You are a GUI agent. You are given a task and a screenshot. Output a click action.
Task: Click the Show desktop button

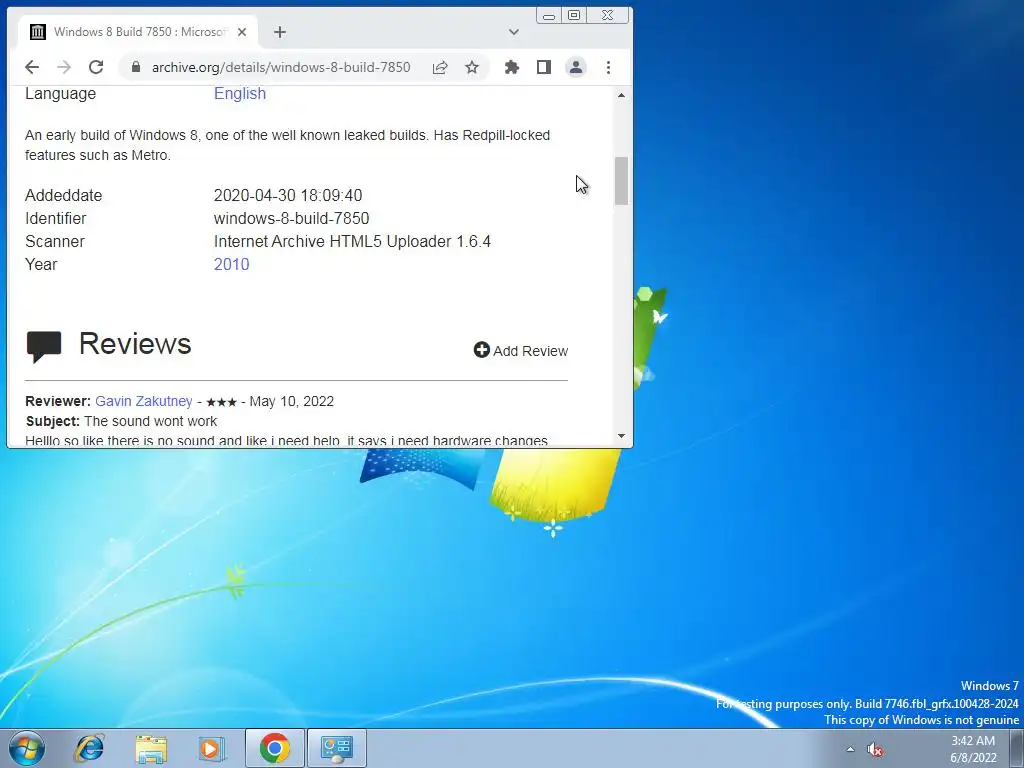click(1017, 748)
